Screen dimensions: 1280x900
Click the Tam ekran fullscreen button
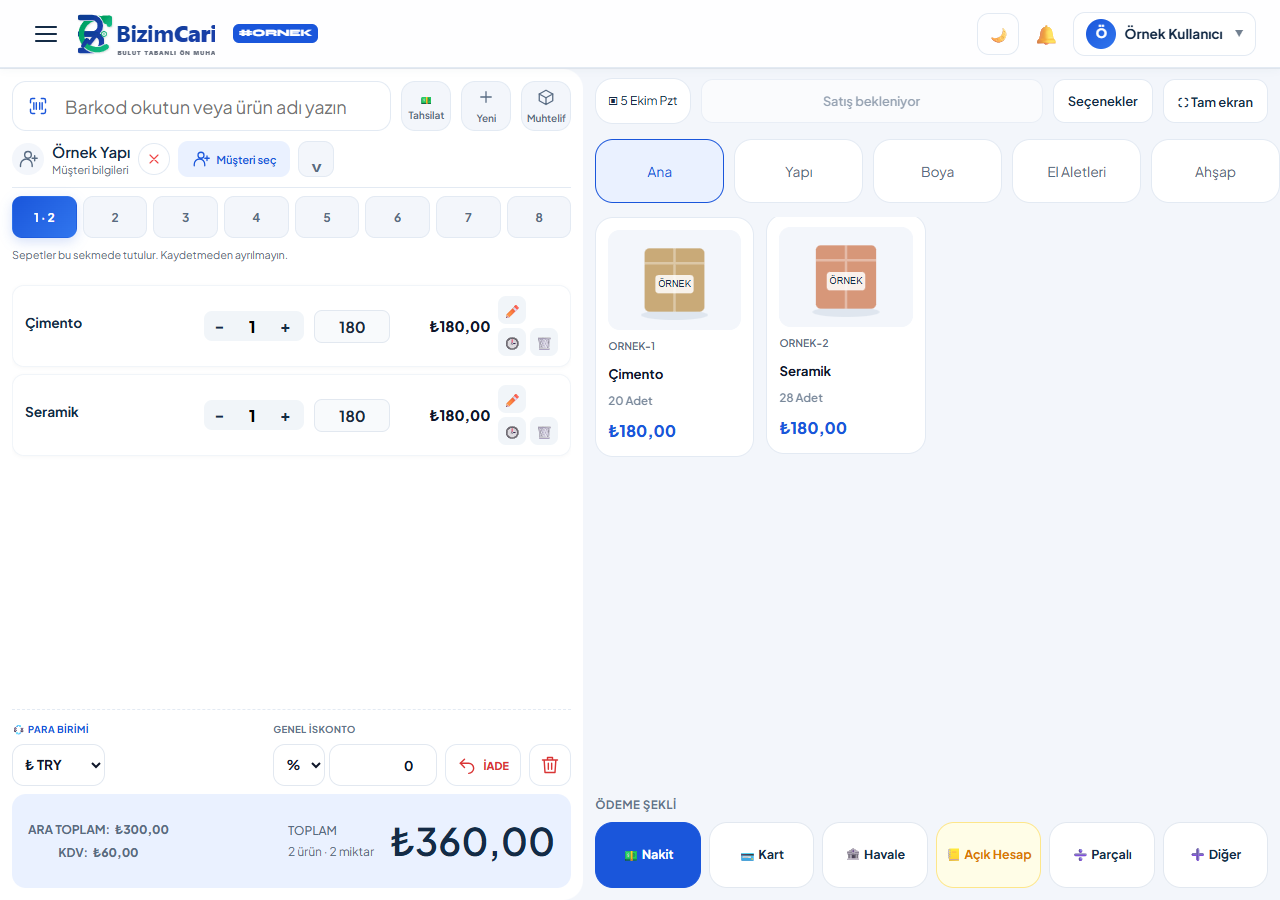[1215, 101]
